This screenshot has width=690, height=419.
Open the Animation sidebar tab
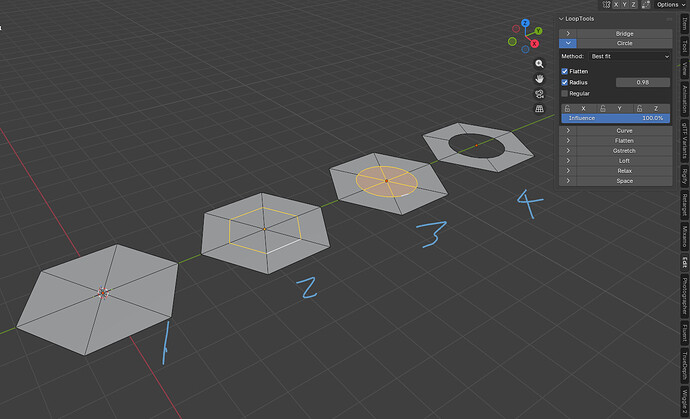click(684, 99)
